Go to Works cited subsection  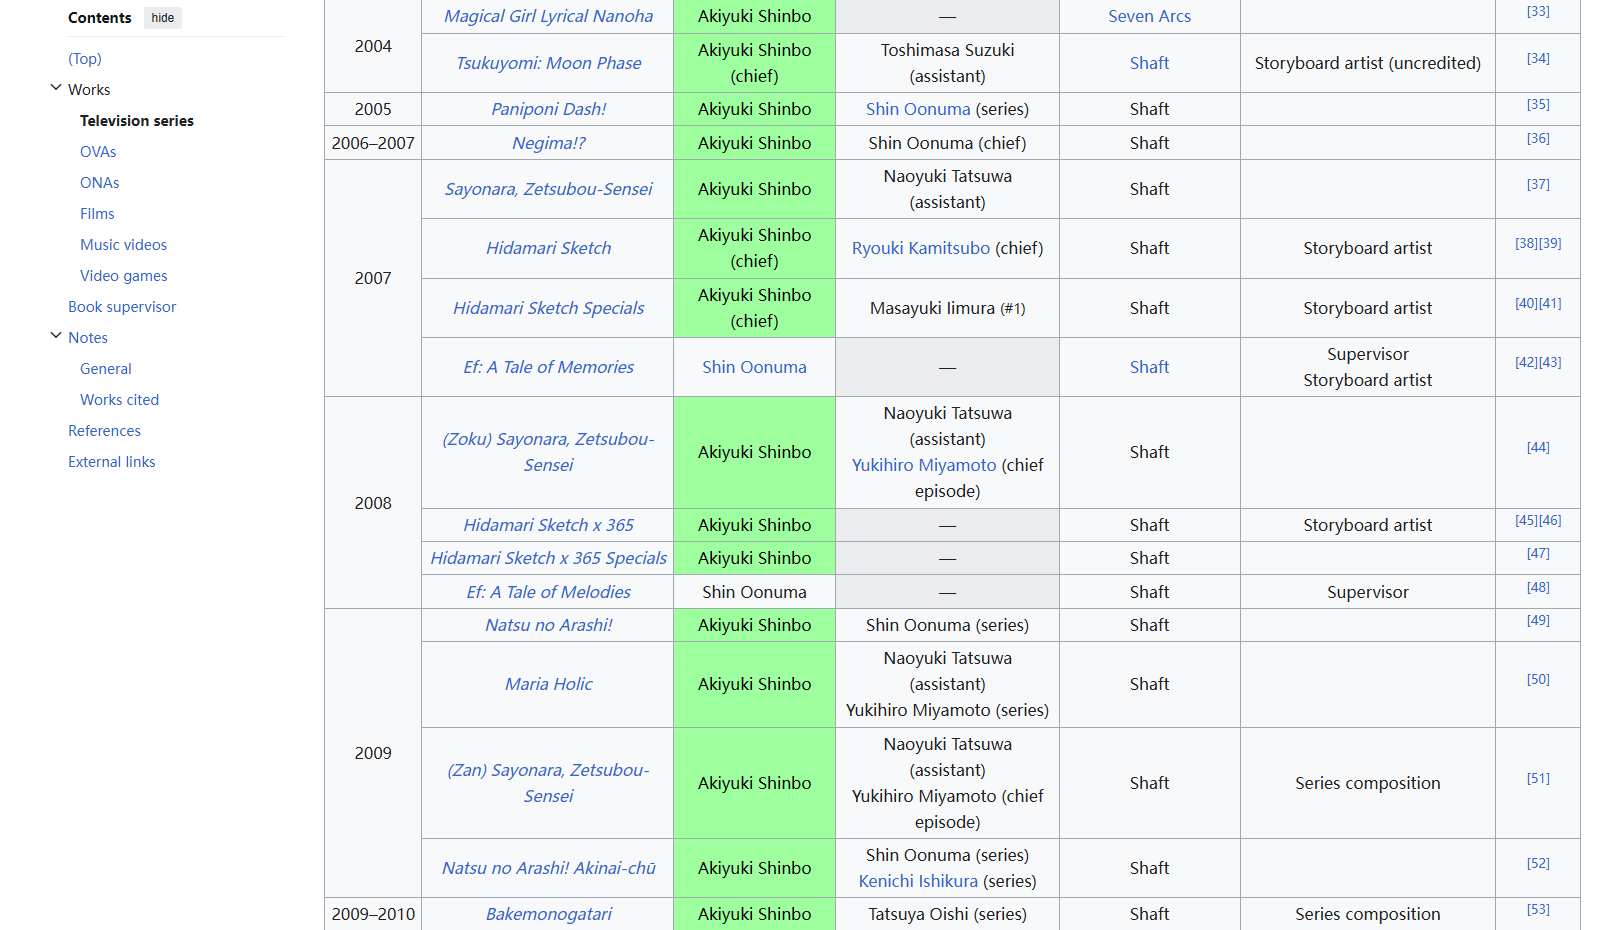(120, 400)
